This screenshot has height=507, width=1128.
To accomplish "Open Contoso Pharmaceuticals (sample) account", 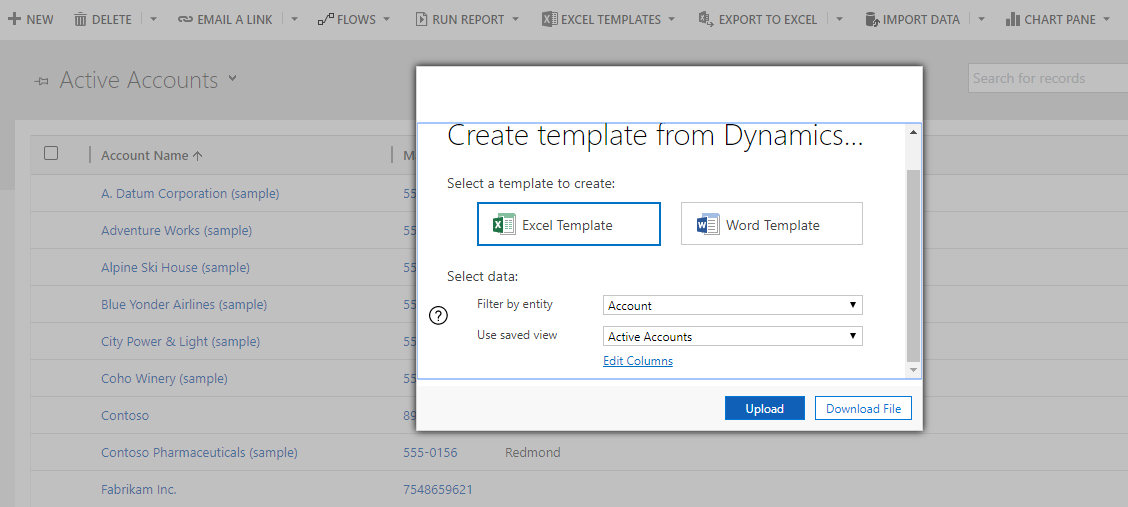I will 199,452.
